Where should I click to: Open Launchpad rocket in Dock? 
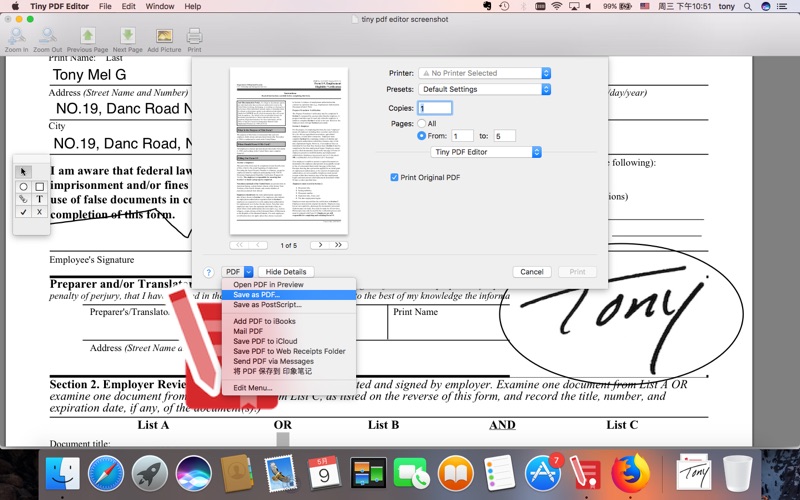[149, 473]
